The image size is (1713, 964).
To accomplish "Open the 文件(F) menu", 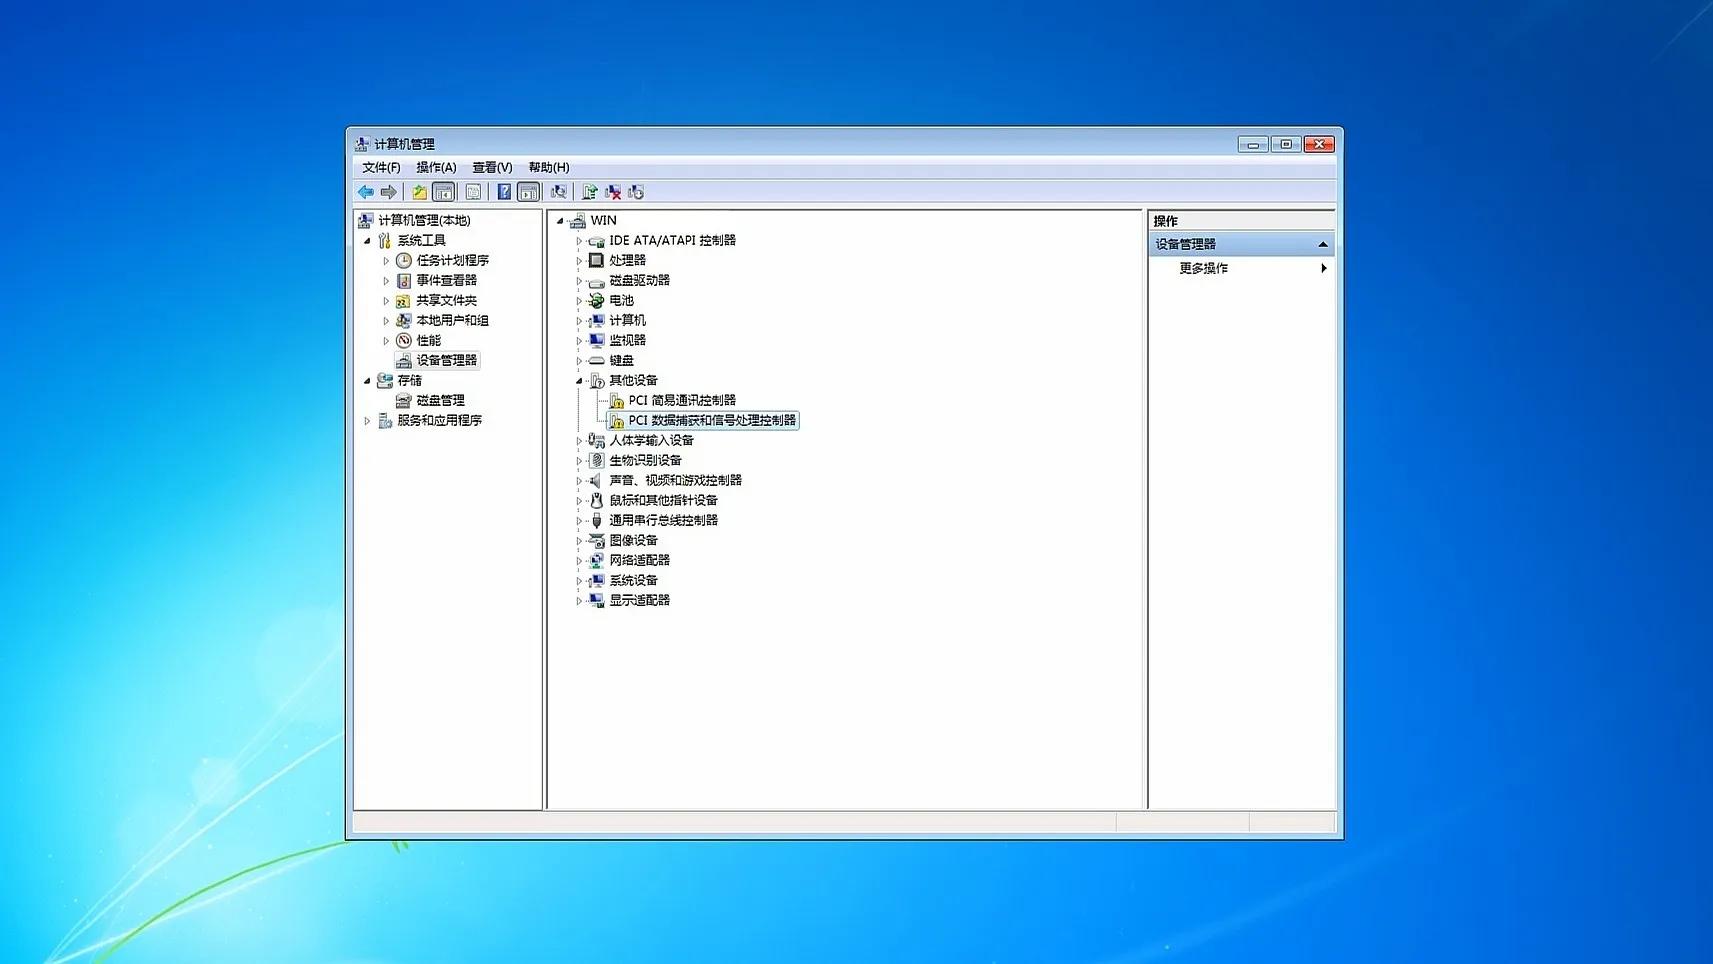I will tap(381, 168).
